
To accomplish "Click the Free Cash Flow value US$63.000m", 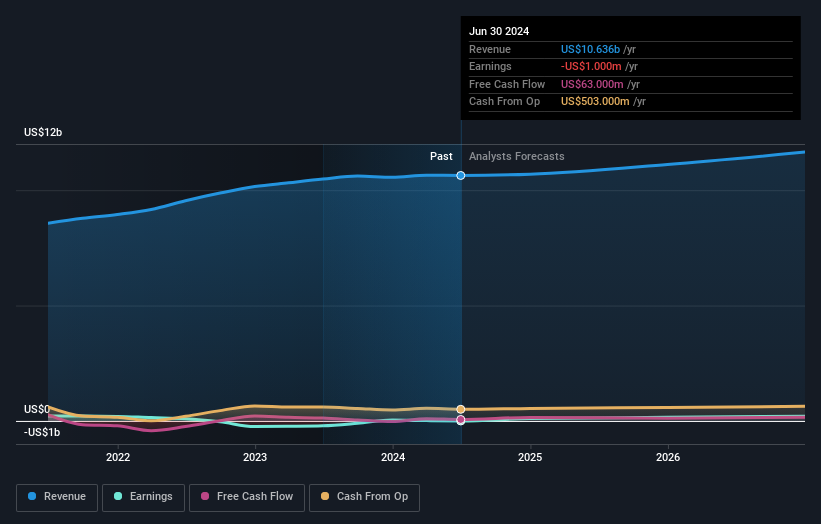I will point(592,84).
